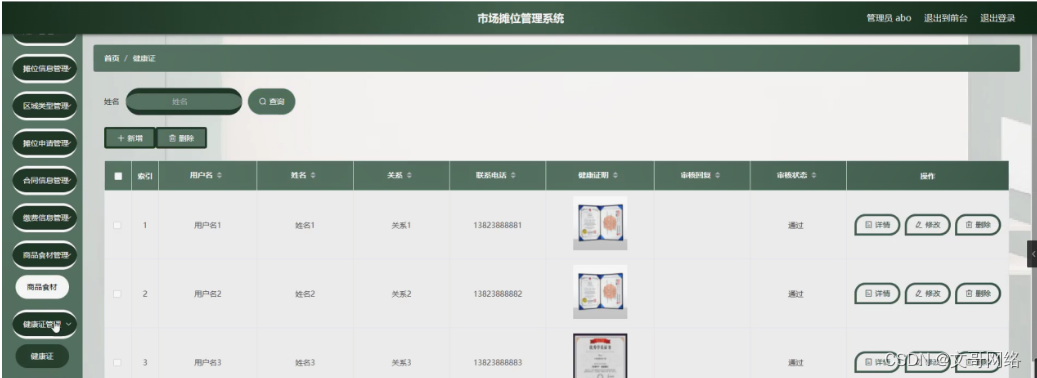Click the 用户名1 cell
1037x378 pixels.
(207, 225)
